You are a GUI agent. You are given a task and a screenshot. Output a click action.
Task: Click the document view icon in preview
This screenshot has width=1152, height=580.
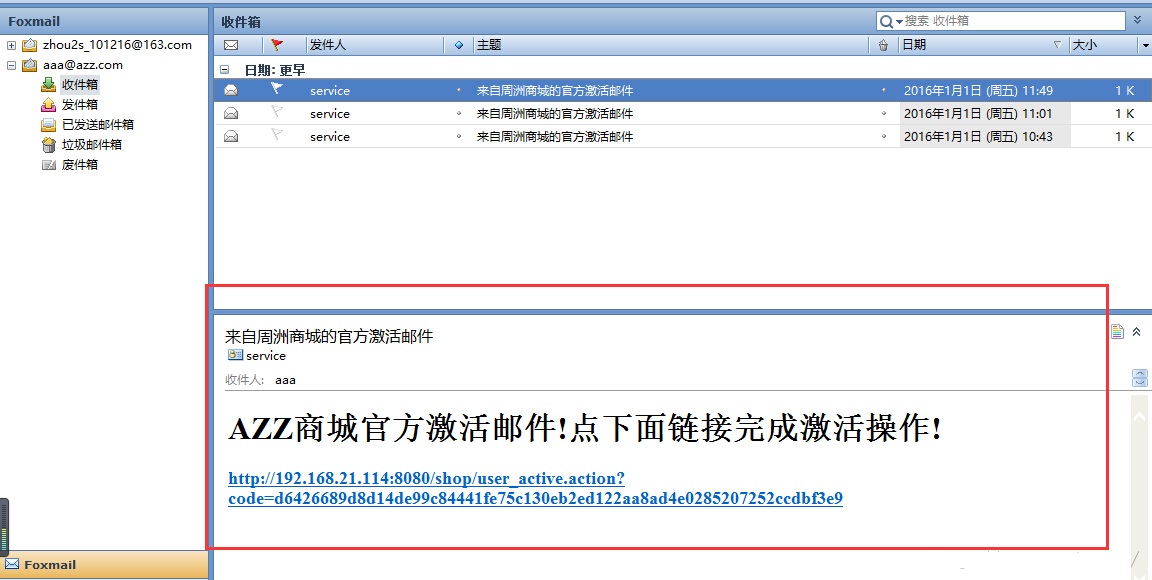coord(1117,332)
